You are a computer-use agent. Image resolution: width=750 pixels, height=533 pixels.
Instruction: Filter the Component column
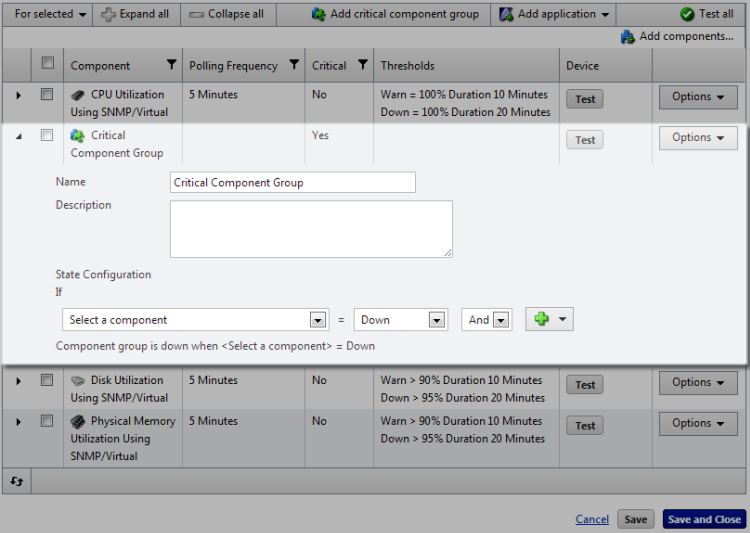[x=171, y=64]
